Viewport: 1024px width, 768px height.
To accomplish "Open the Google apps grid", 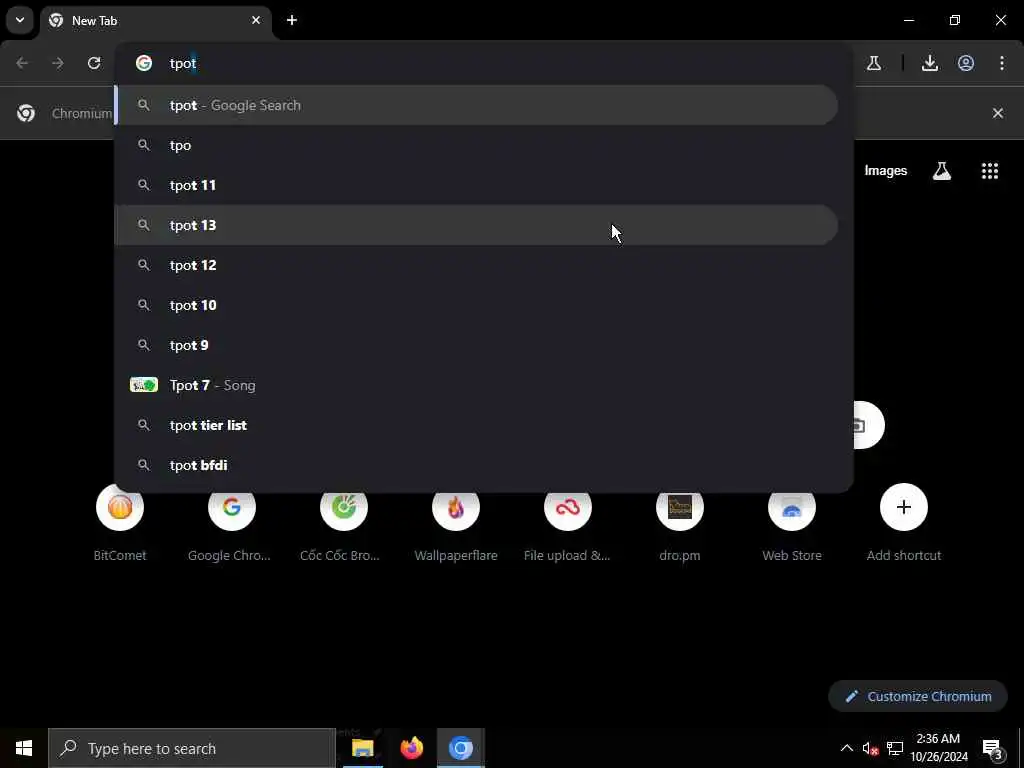I will (x=990, y=170).
